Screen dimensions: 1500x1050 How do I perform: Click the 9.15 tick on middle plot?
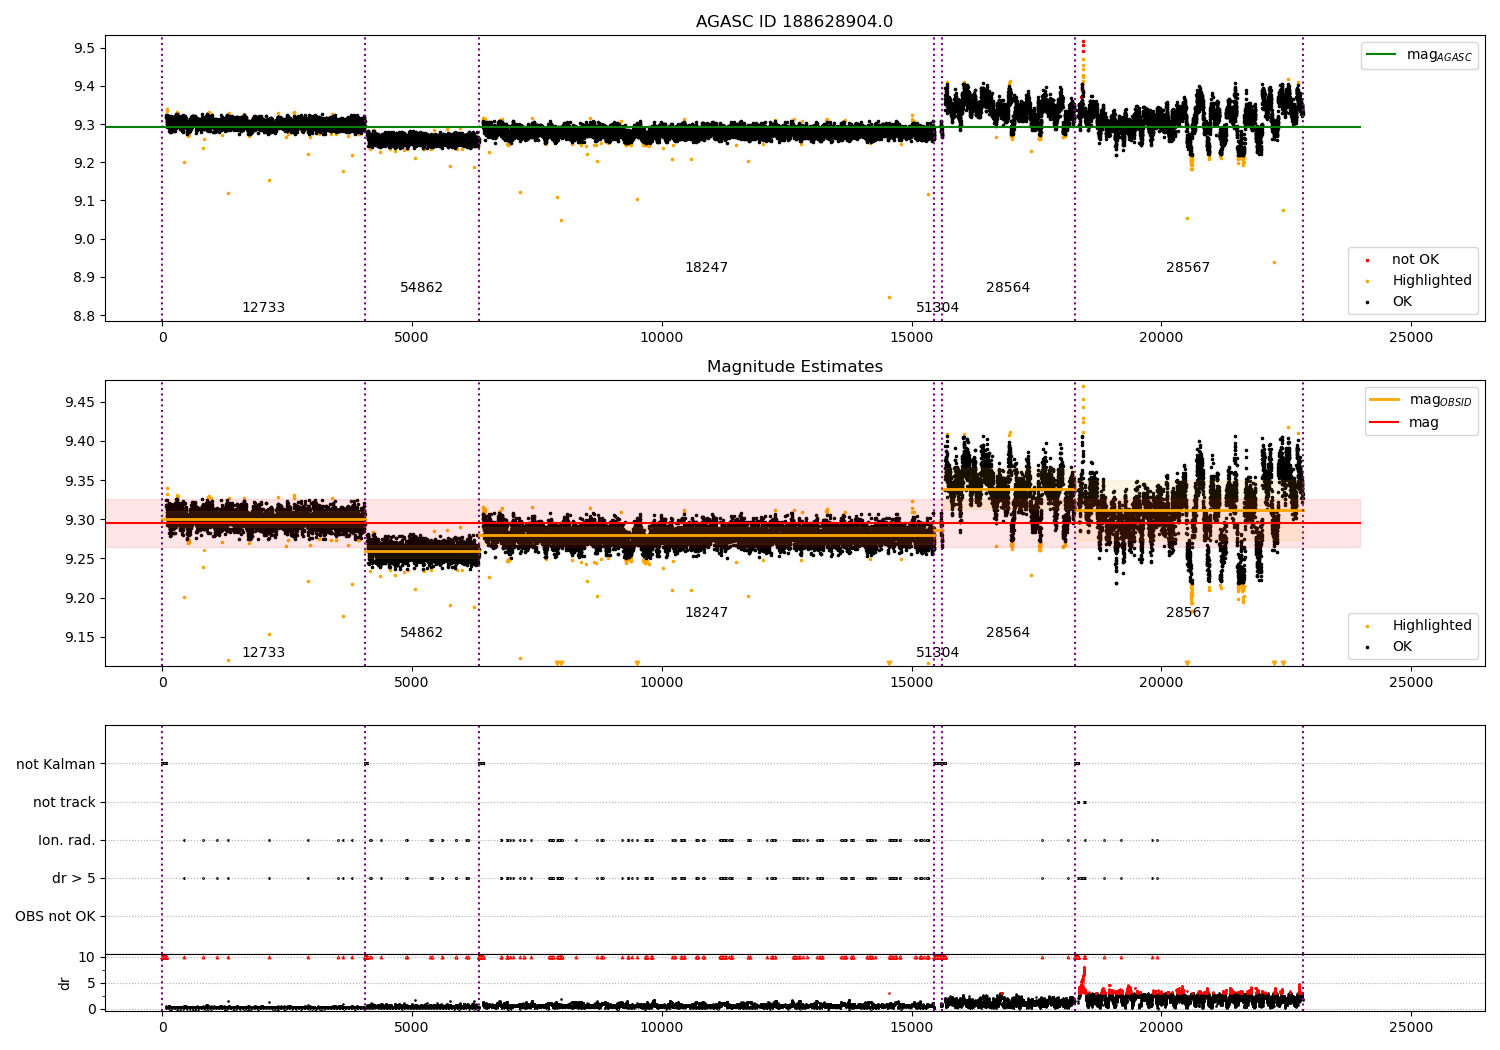click(x=79, y=637)
